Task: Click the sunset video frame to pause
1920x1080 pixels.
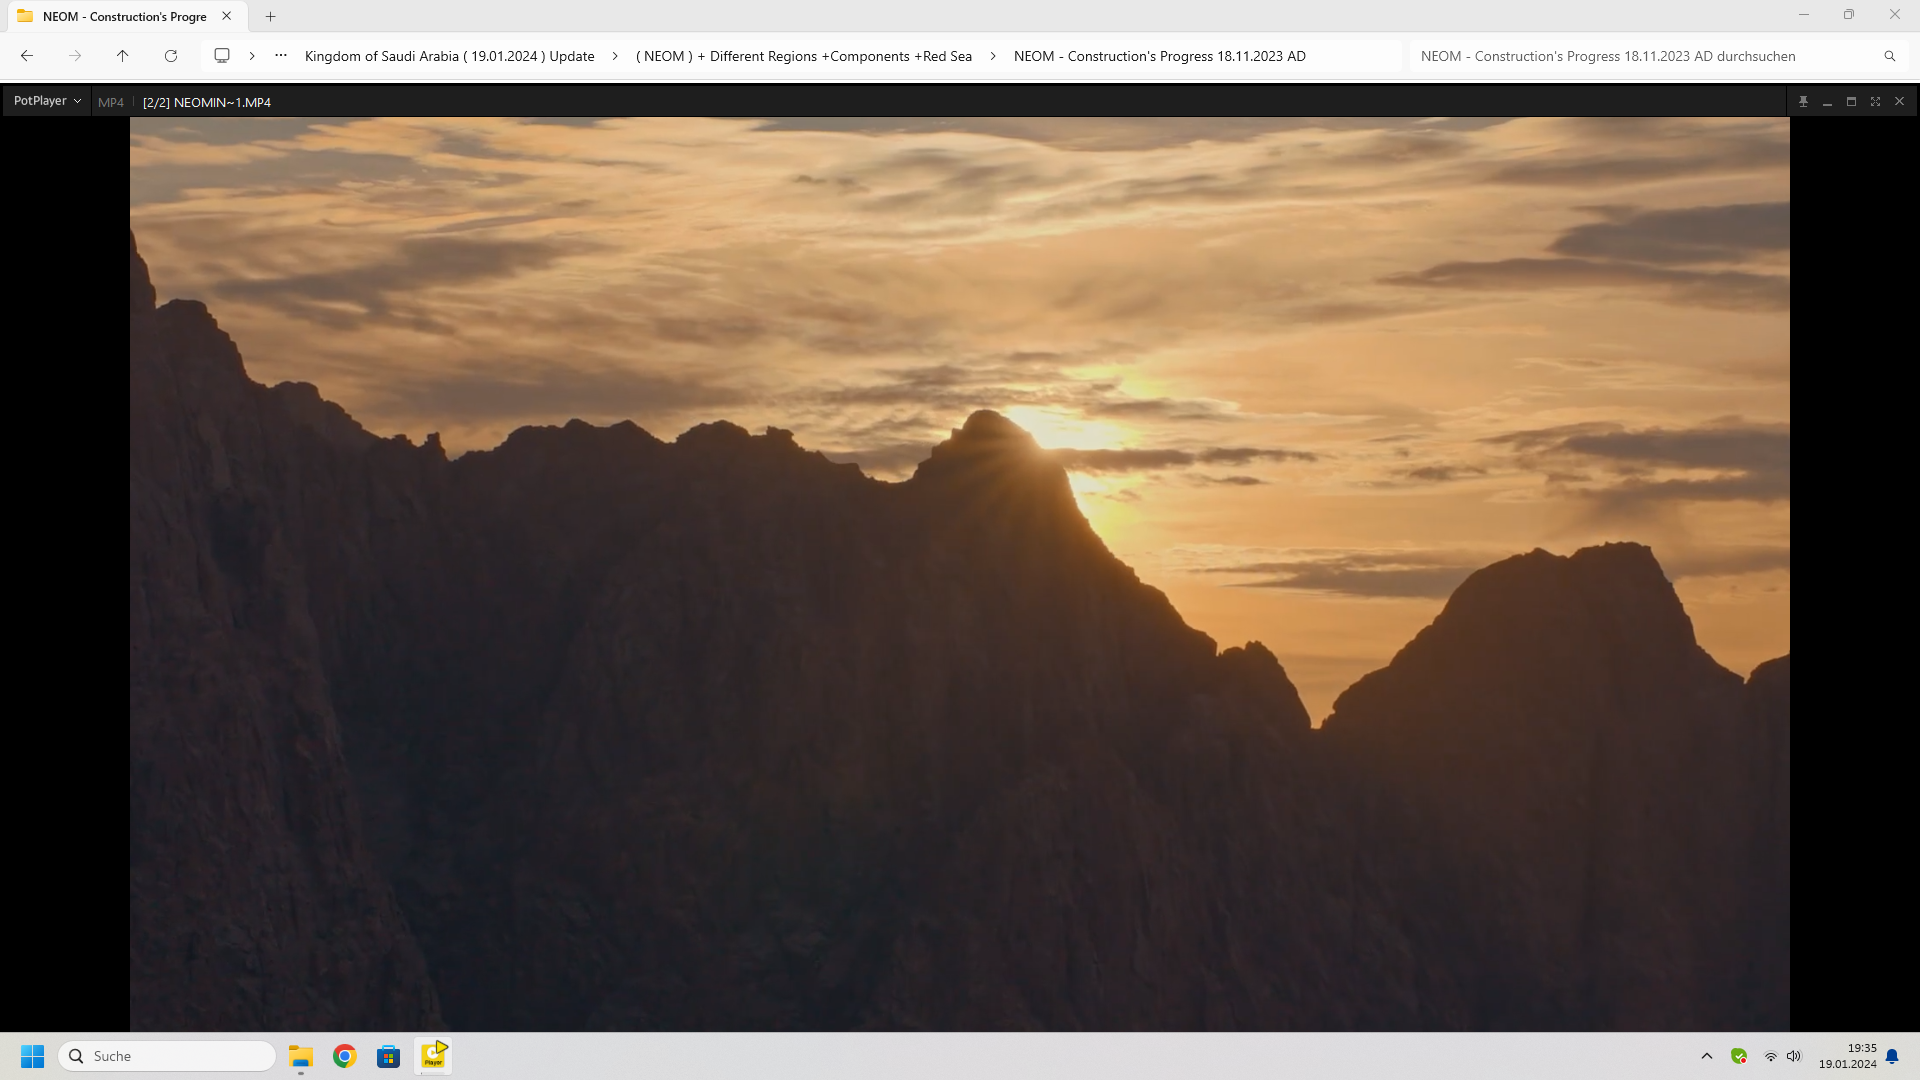Action: pyautogui.click(x=959, y=574)
